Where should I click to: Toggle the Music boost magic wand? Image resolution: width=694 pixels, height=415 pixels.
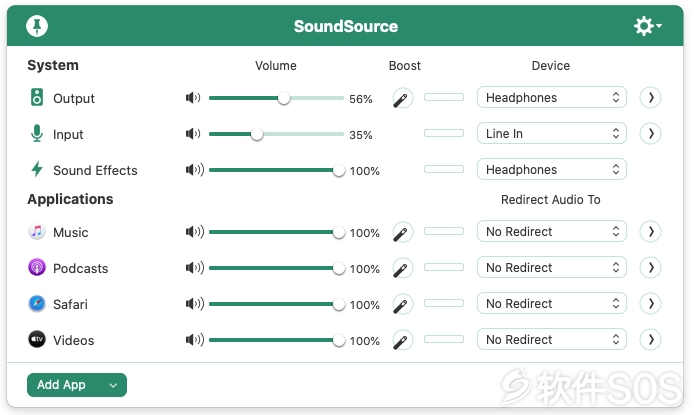(x=403, y=232)
